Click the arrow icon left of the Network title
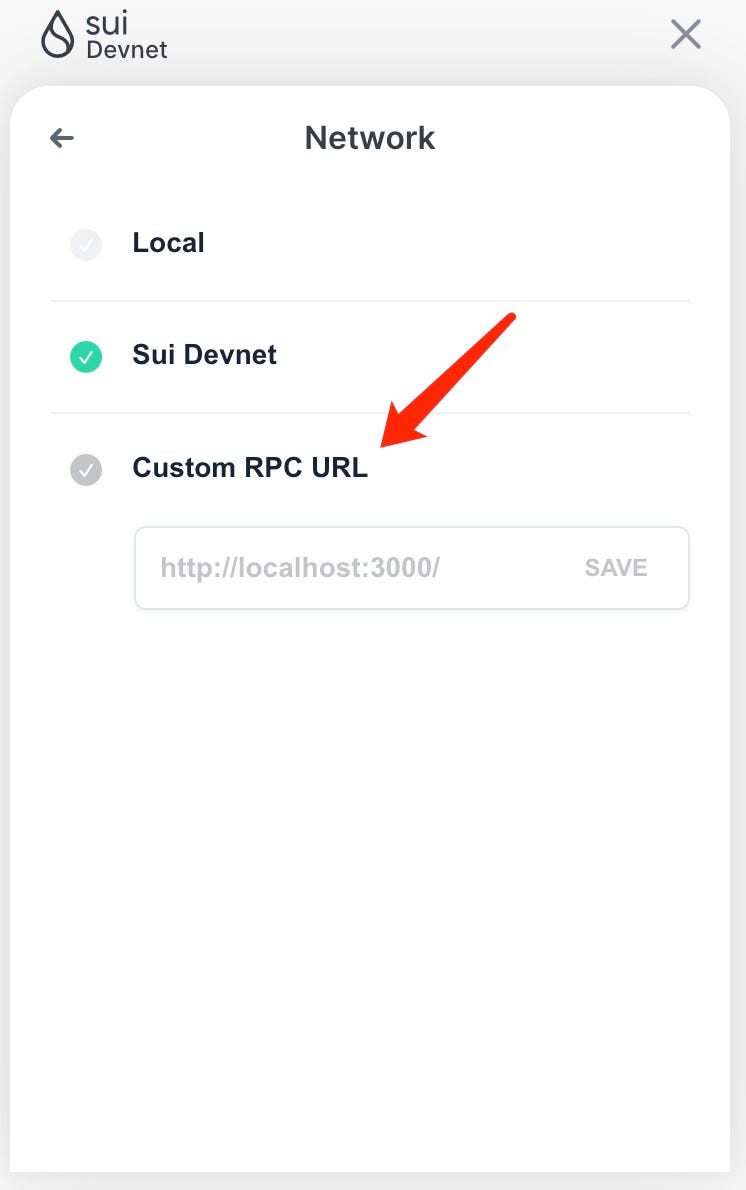Screen dimensions: 746x1190 click(x=62, y=138)
